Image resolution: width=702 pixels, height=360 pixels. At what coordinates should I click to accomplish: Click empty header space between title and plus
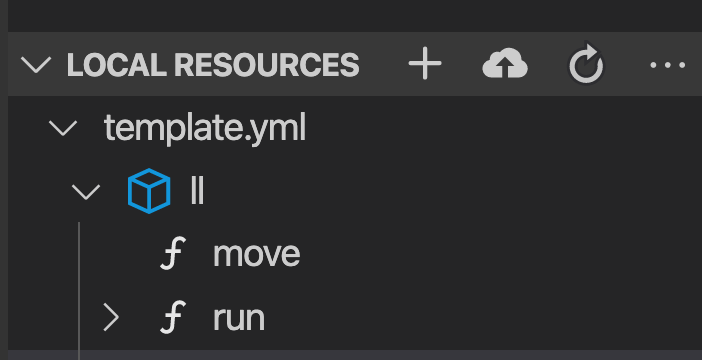coord(383,64)
